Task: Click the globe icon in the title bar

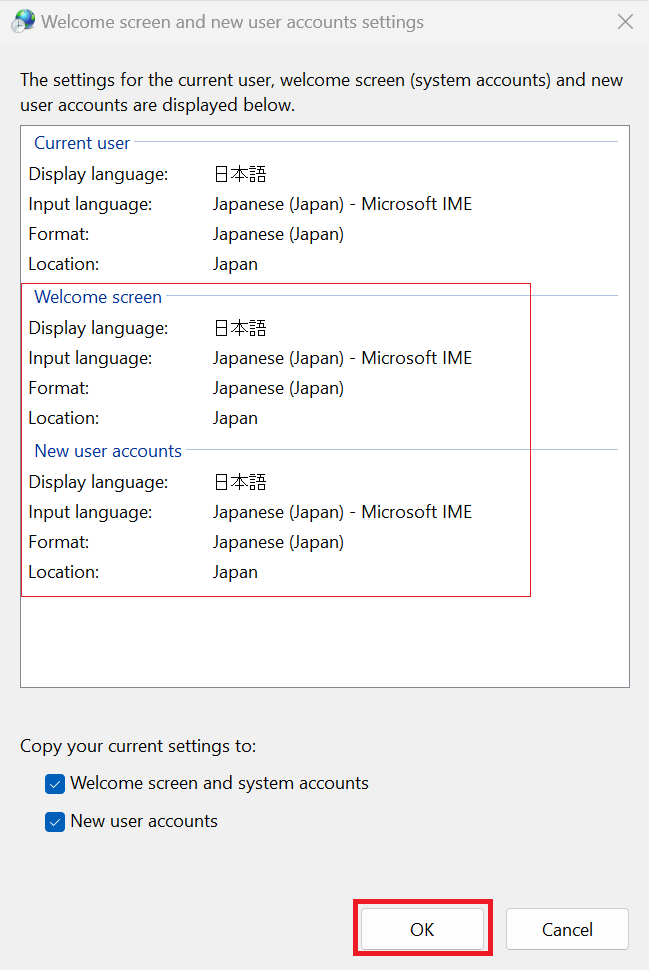Action: pos(22,20)
